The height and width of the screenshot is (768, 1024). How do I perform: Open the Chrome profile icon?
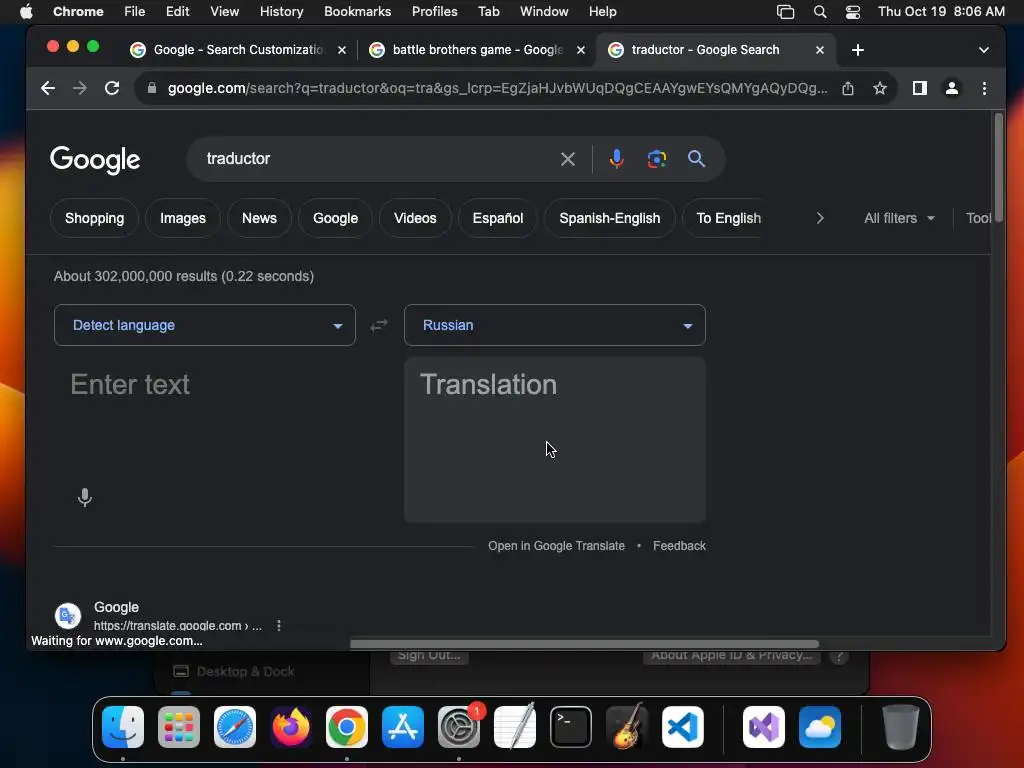(x=952, y=88)
